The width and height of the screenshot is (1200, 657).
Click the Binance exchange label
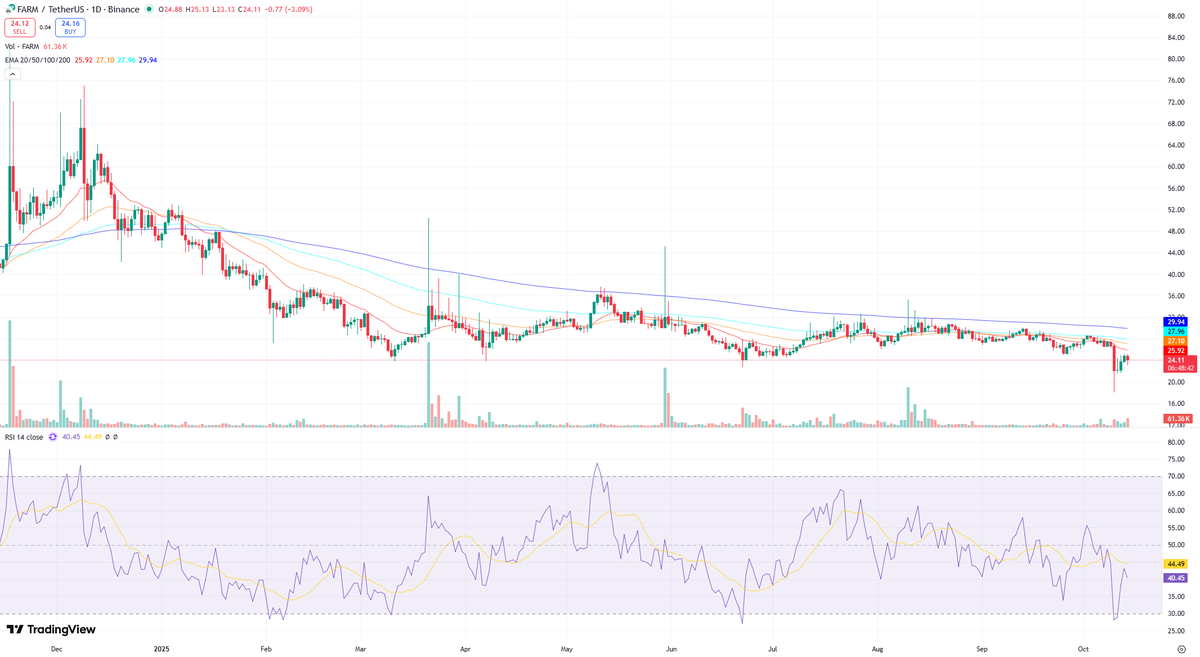pos(123,9)
